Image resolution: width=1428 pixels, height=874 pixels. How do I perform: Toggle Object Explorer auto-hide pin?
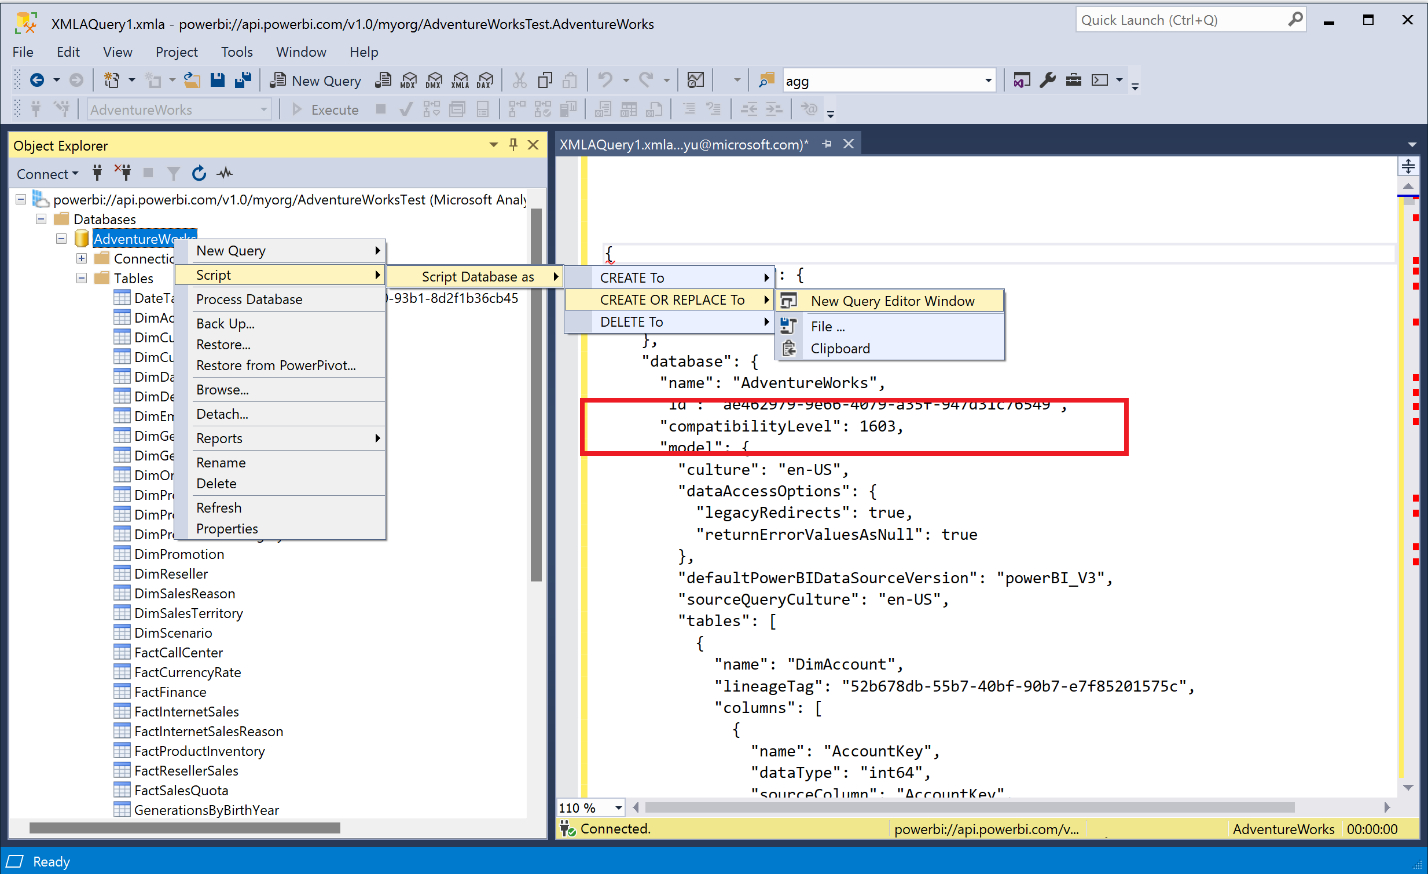click(x=513, y=144)
